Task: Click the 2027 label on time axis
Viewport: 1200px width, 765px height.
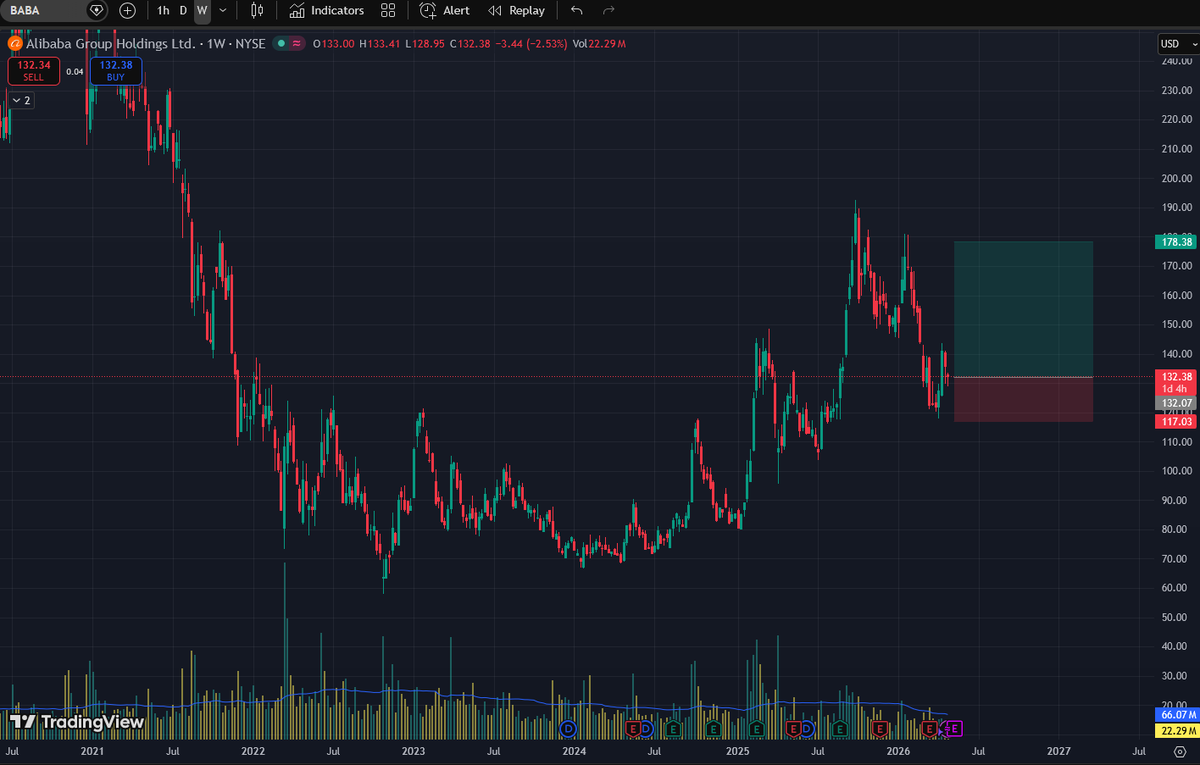Action: click(x=1059, y=750)
